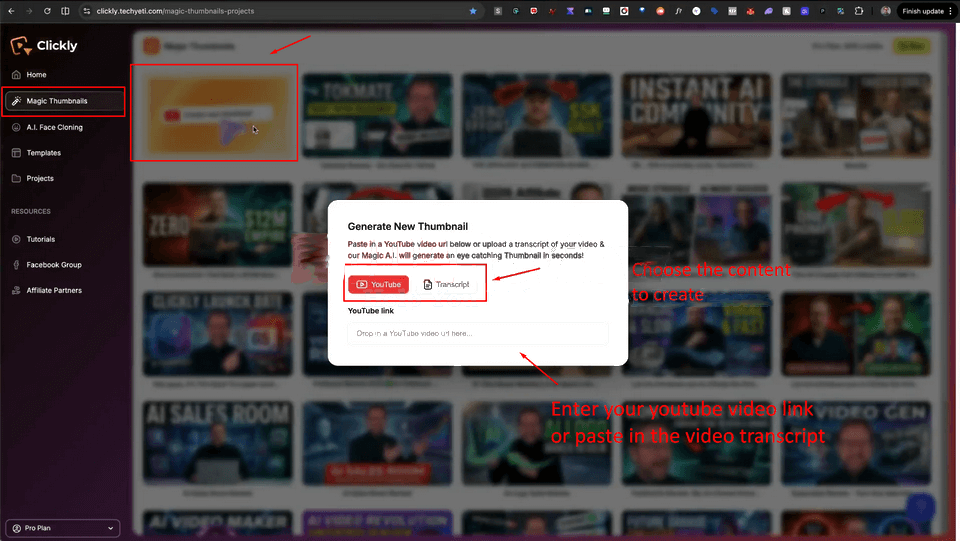Open the Extensions puzzle-piece icon
The width and height of the screenshot is (960, 541).
(x=859, y=11)
